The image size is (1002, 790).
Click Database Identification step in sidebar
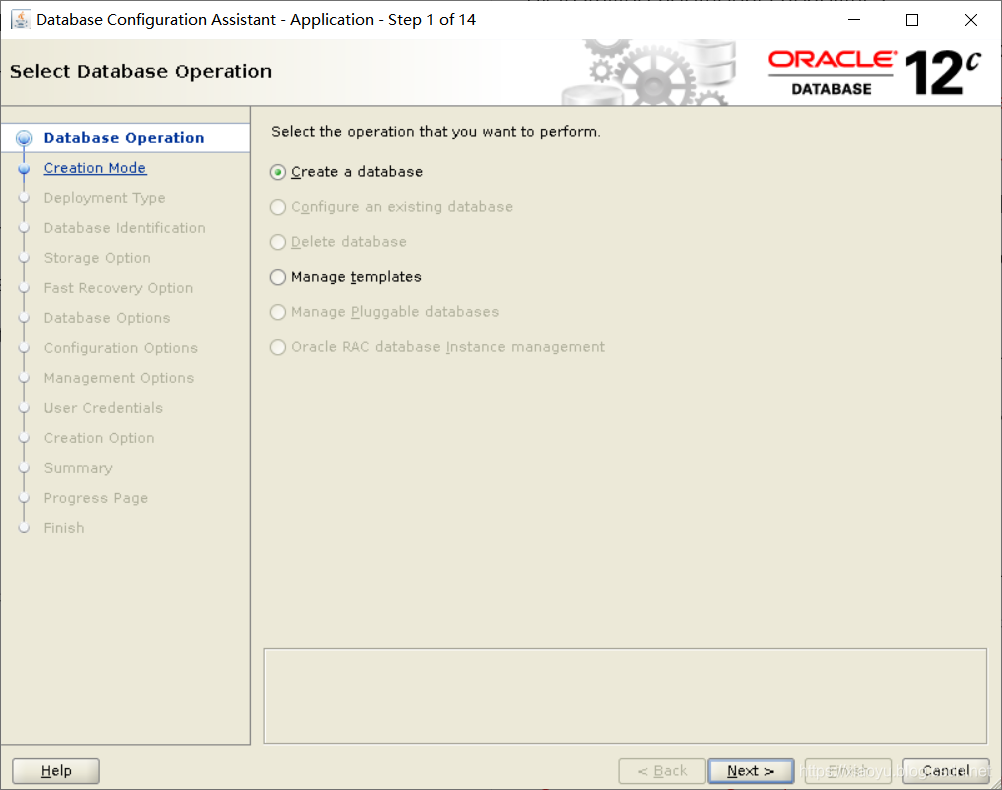pyautogui.click(x=125, y=228)
